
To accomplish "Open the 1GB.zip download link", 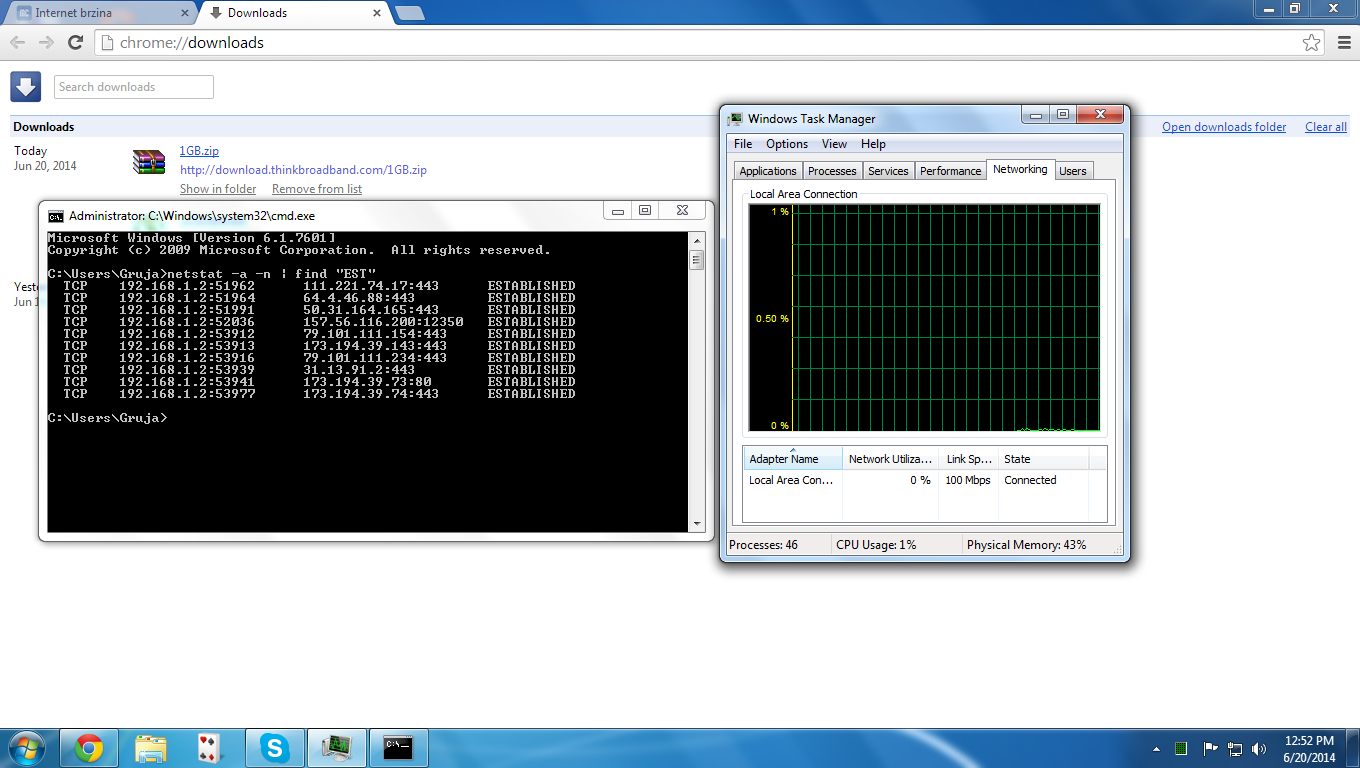I will [199, 151].
